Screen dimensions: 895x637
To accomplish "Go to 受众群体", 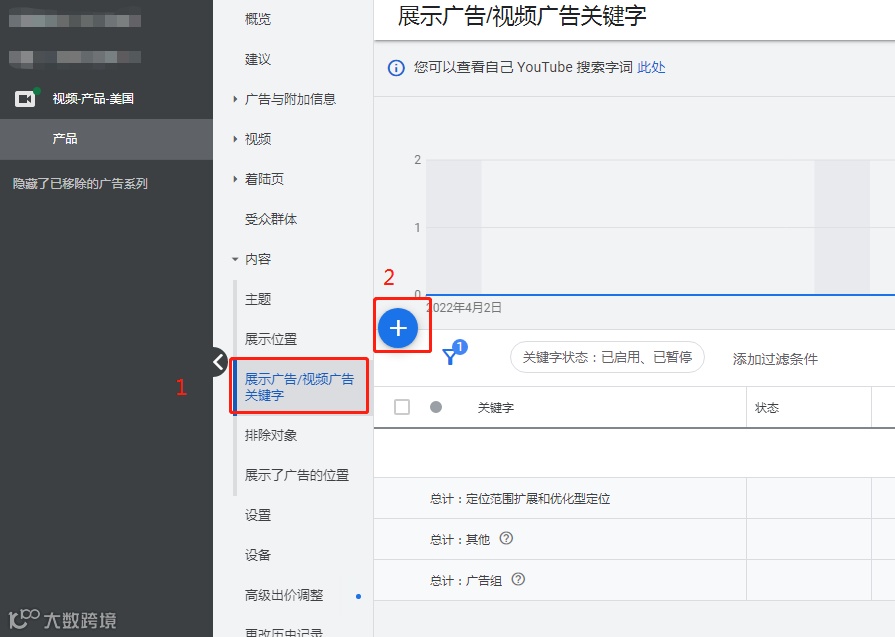I will (x=271, y=219).
